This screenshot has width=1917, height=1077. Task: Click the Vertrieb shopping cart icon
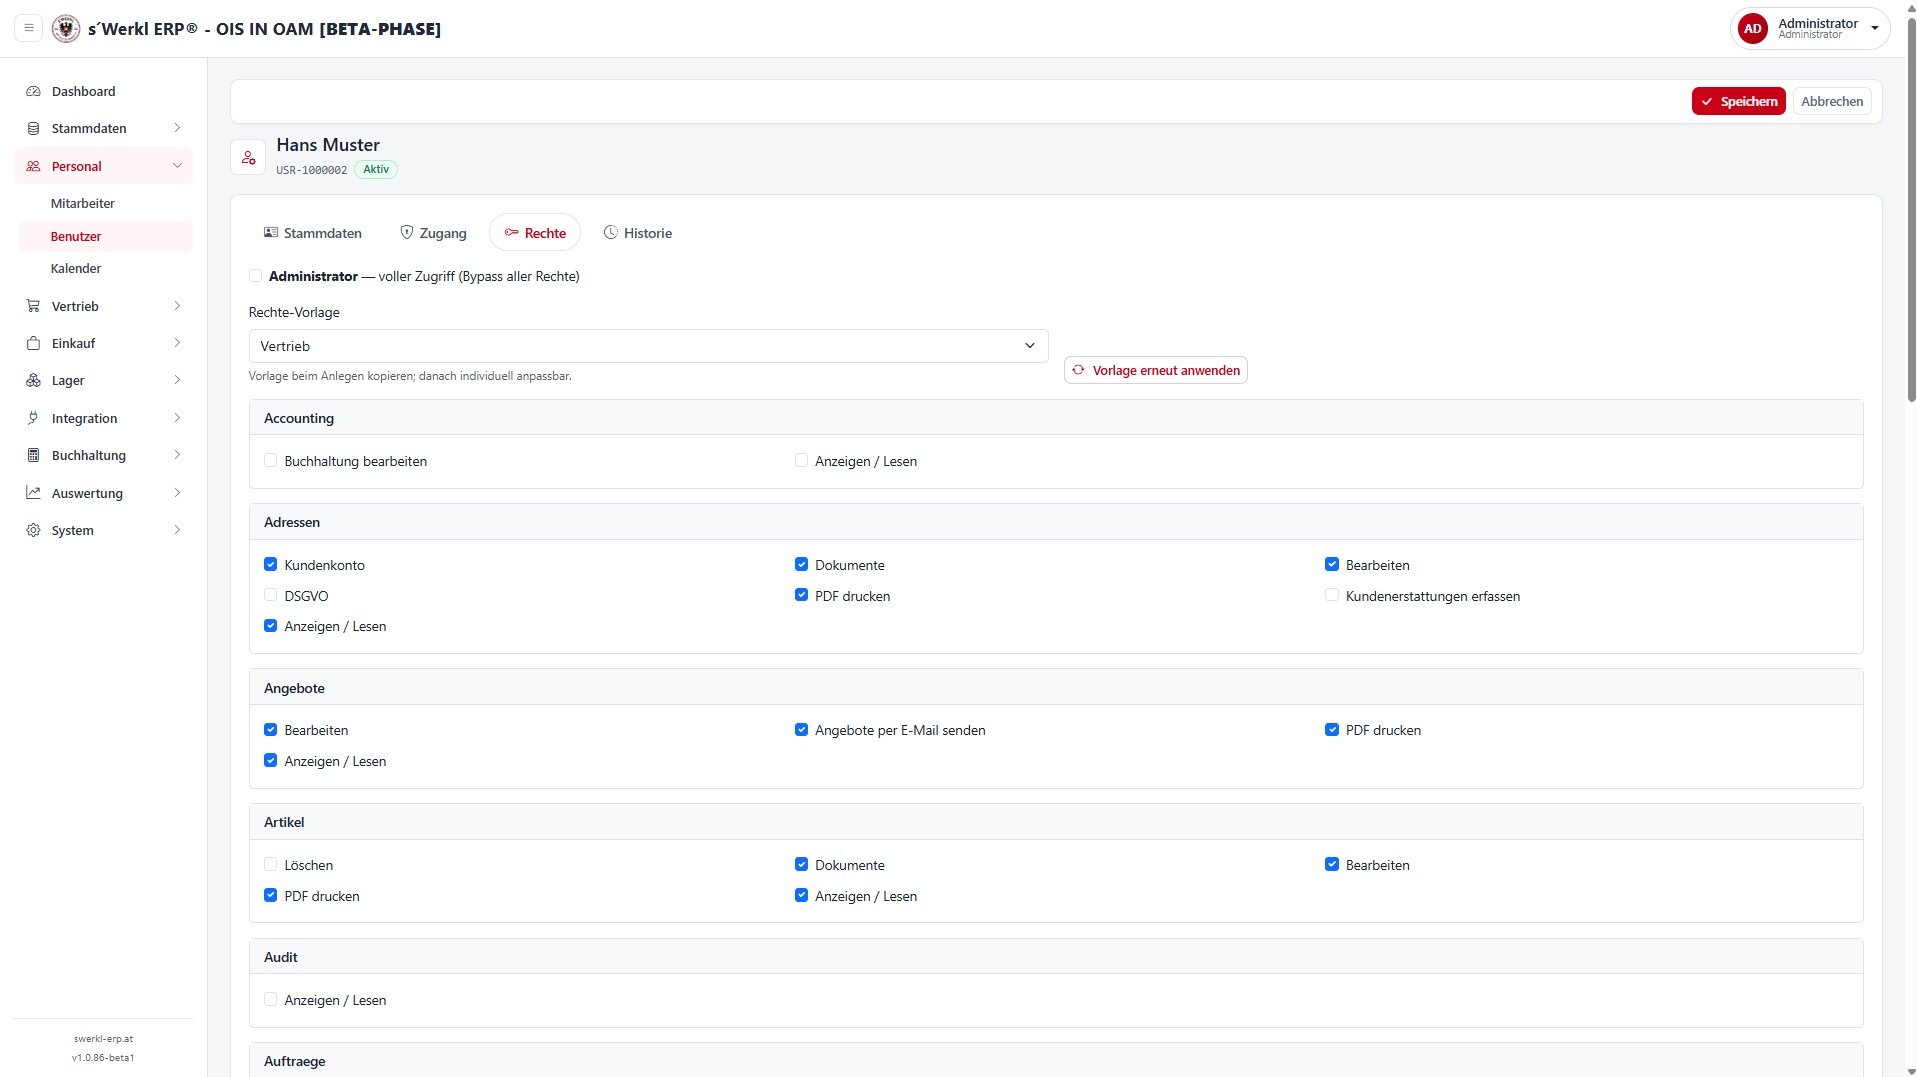click(x=33, y=306)
